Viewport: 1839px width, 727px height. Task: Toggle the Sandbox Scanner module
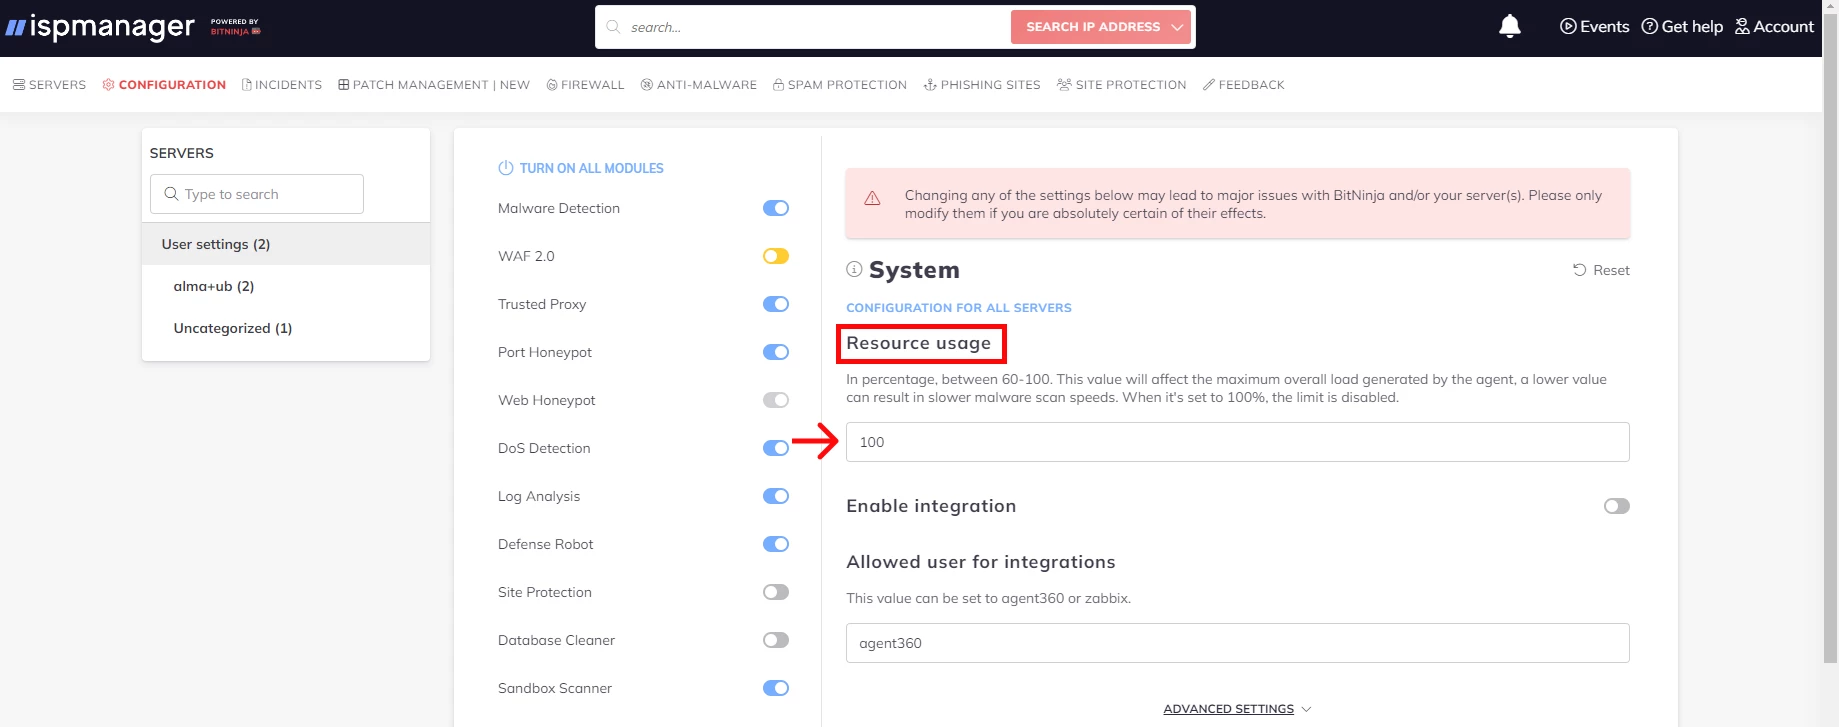(x=776, y=688)
